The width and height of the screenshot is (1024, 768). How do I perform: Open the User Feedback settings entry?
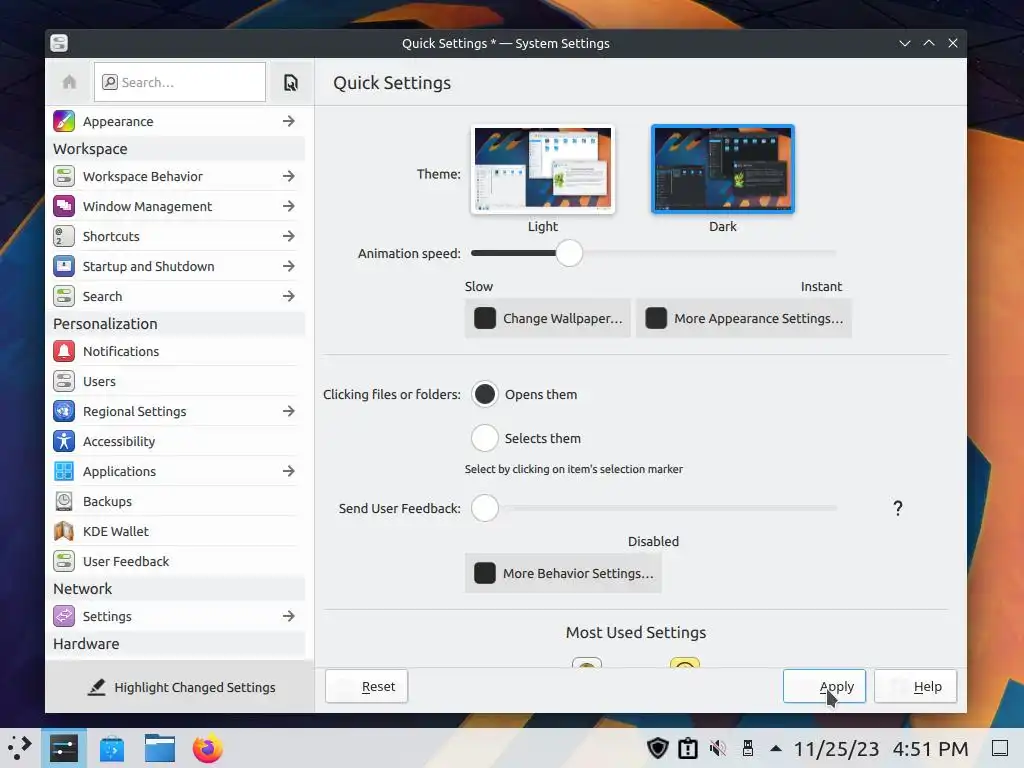click(x=174, y=562)
